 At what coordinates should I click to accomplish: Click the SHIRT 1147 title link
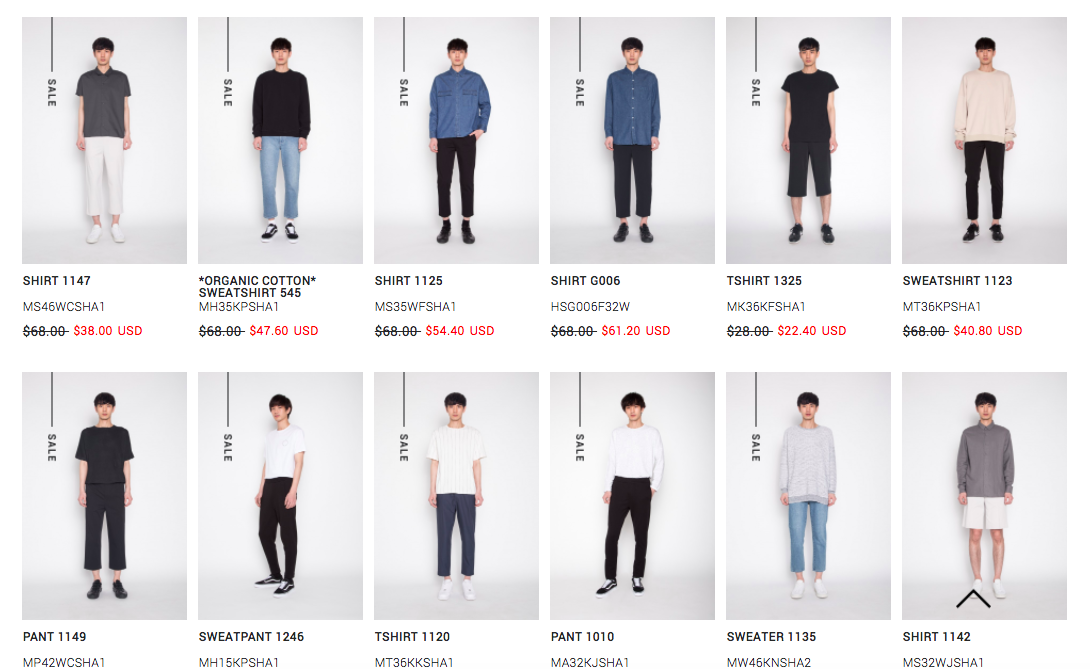click(57, 281)
